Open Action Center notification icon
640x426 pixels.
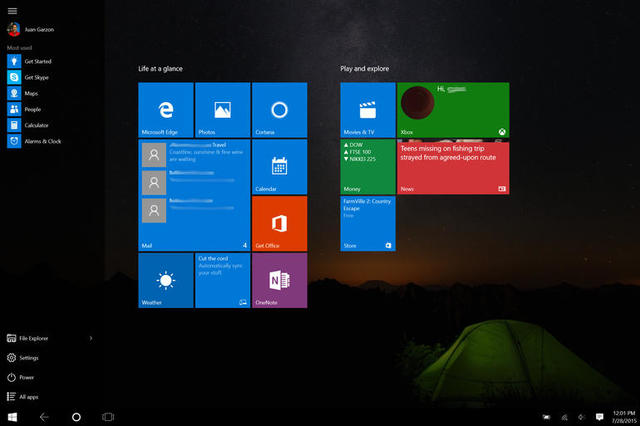pyautogui.click(x=600, y=417)
